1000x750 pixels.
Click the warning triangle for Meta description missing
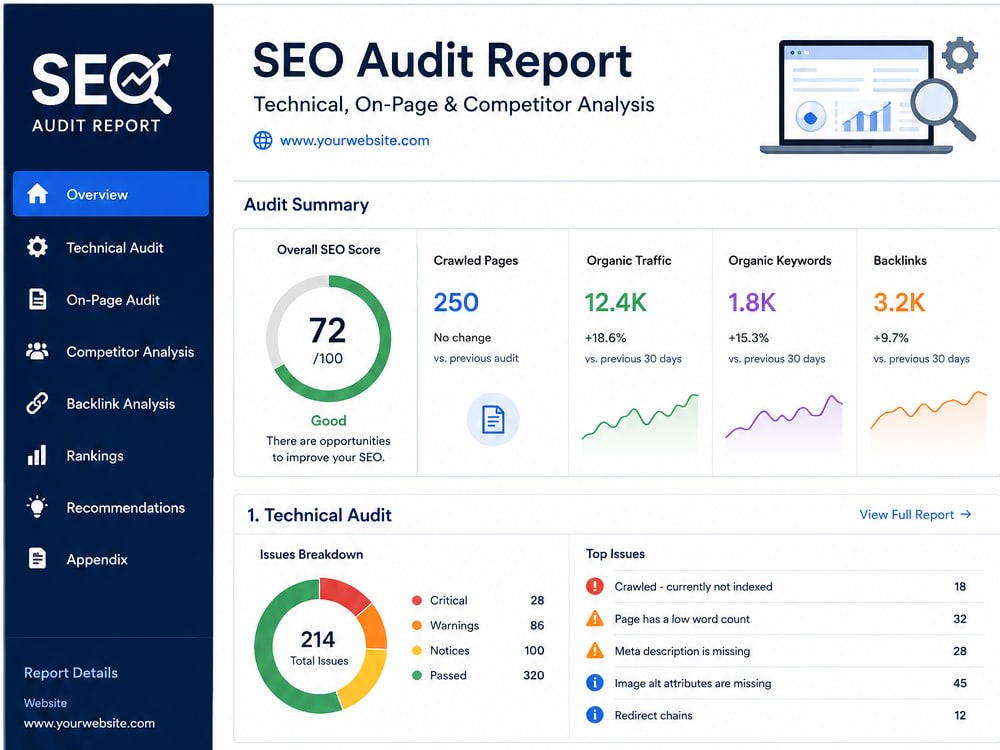tap(594, 651)
